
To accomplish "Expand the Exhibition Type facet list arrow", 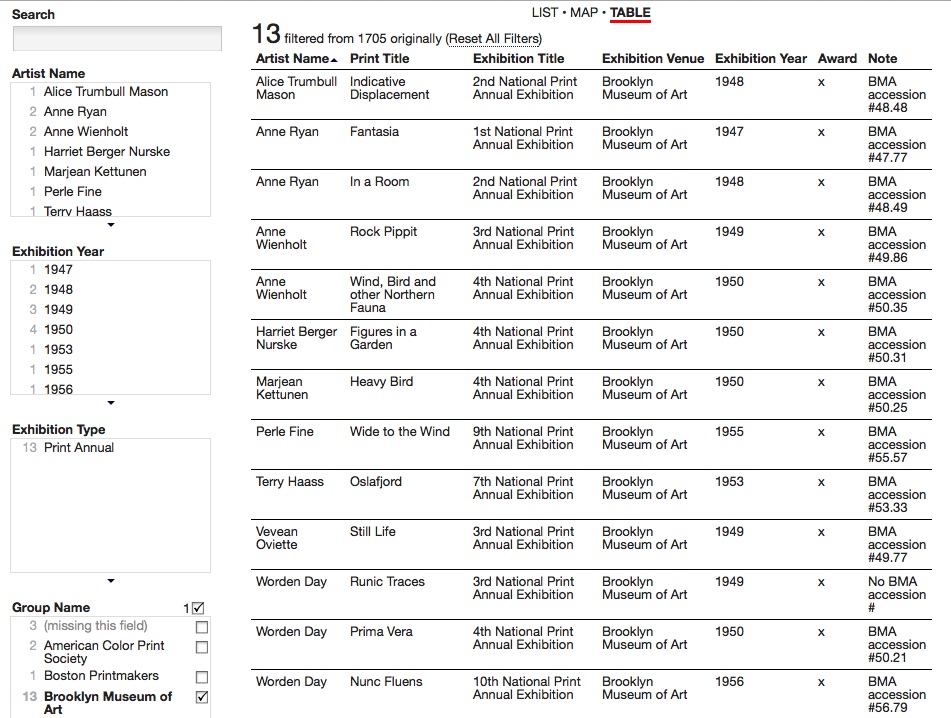I will (x=110, y=581).
